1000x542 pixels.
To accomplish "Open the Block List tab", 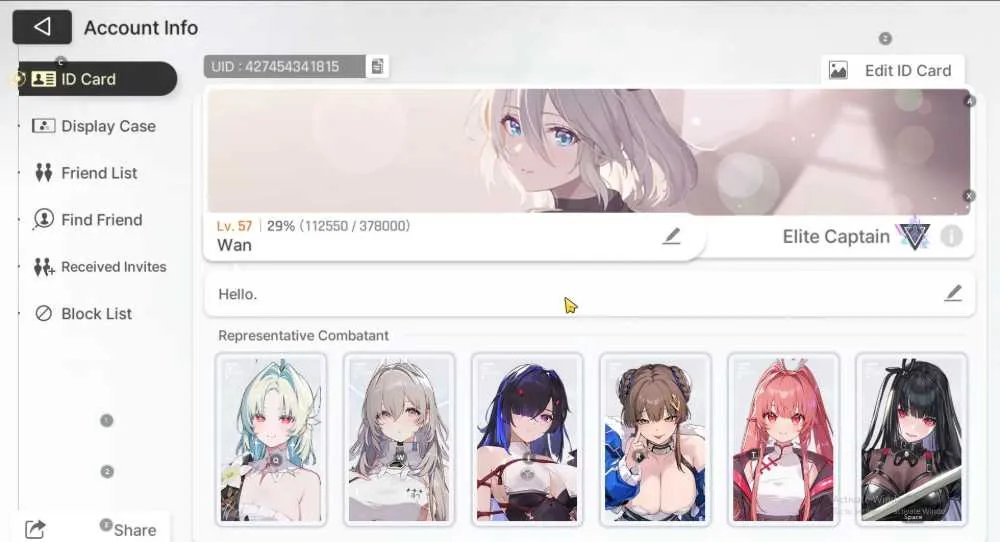I will [x=84, y=314].
